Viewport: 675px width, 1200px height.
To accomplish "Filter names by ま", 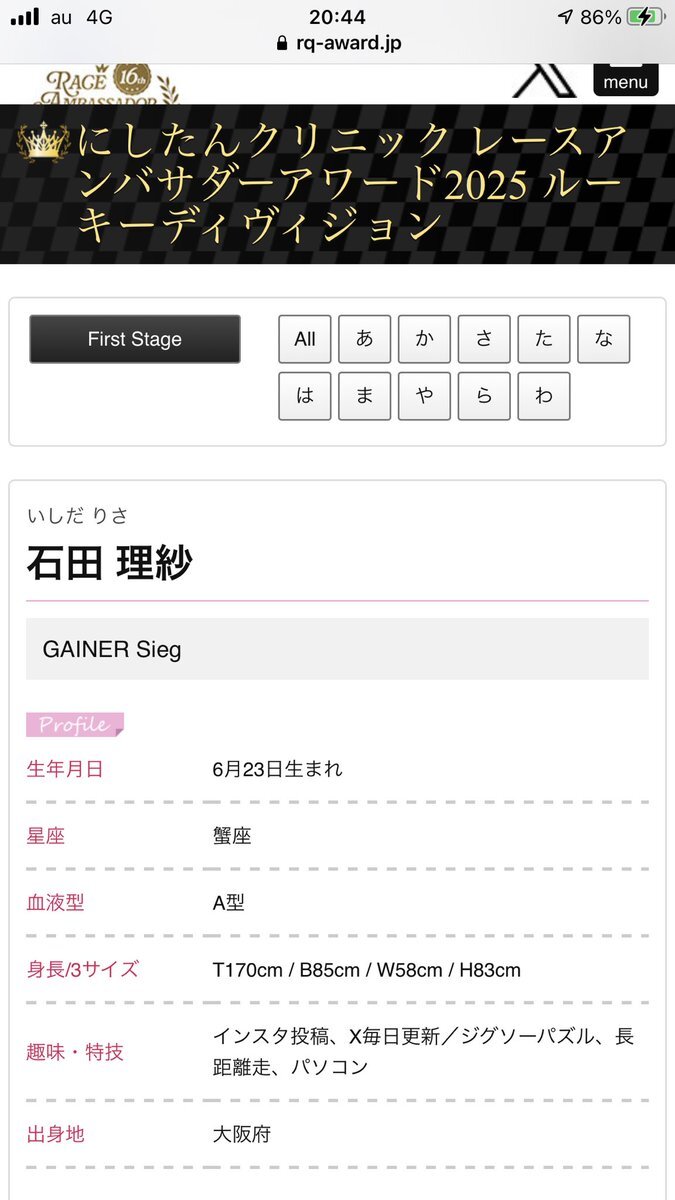I will point(365,396).
